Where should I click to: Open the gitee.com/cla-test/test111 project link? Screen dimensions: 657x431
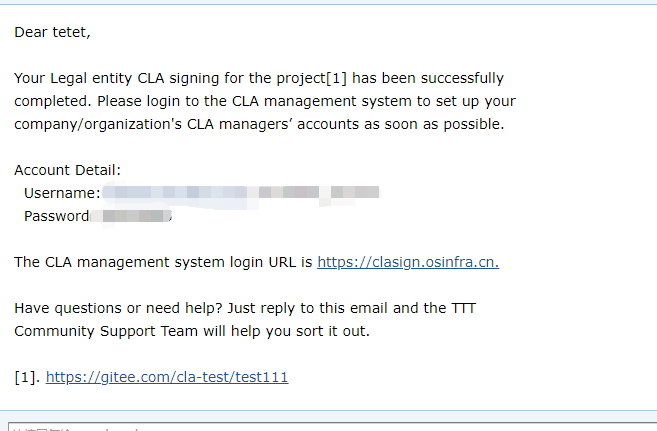click(x=167, y=378)
